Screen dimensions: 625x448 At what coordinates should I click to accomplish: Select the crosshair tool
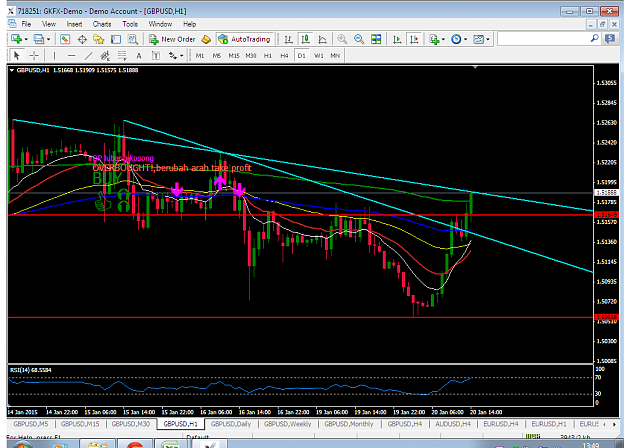point(34,56)
